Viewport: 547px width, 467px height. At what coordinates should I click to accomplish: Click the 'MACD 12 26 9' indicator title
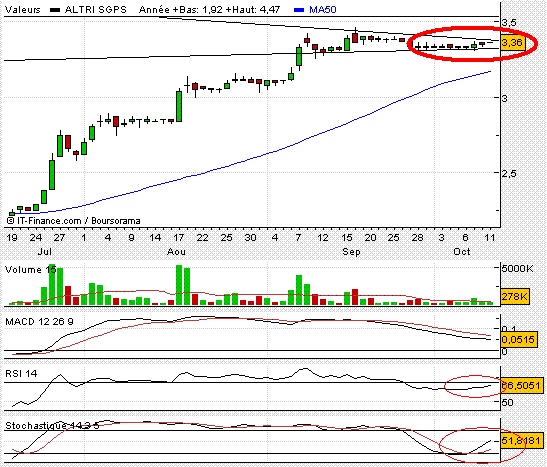click(39, 322)
